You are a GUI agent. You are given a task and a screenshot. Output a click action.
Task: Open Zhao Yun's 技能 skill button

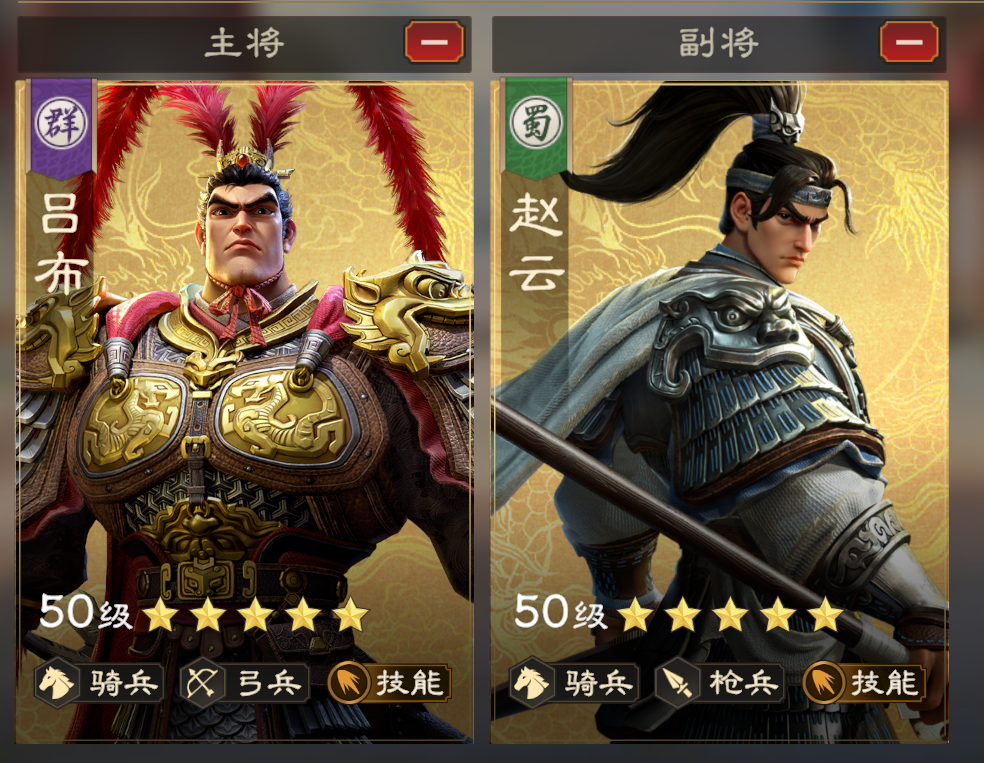(x=864, y=682)
